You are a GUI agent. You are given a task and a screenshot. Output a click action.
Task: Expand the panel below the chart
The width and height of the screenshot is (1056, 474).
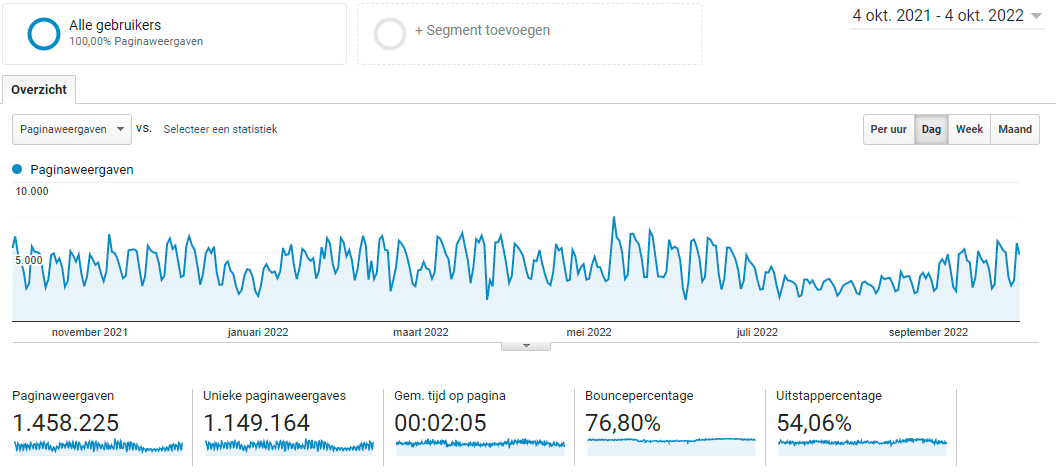click(529, 346)
